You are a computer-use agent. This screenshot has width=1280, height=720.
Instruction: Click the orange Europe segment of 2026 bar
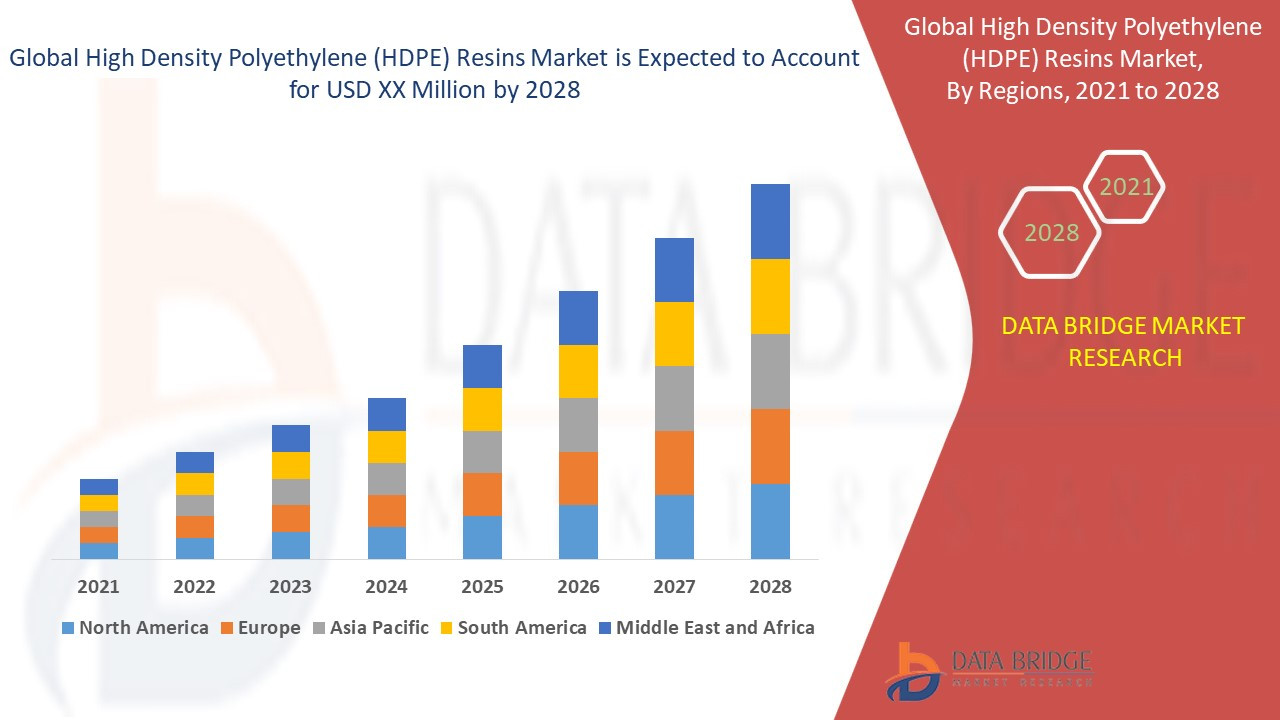coord(578,478)
